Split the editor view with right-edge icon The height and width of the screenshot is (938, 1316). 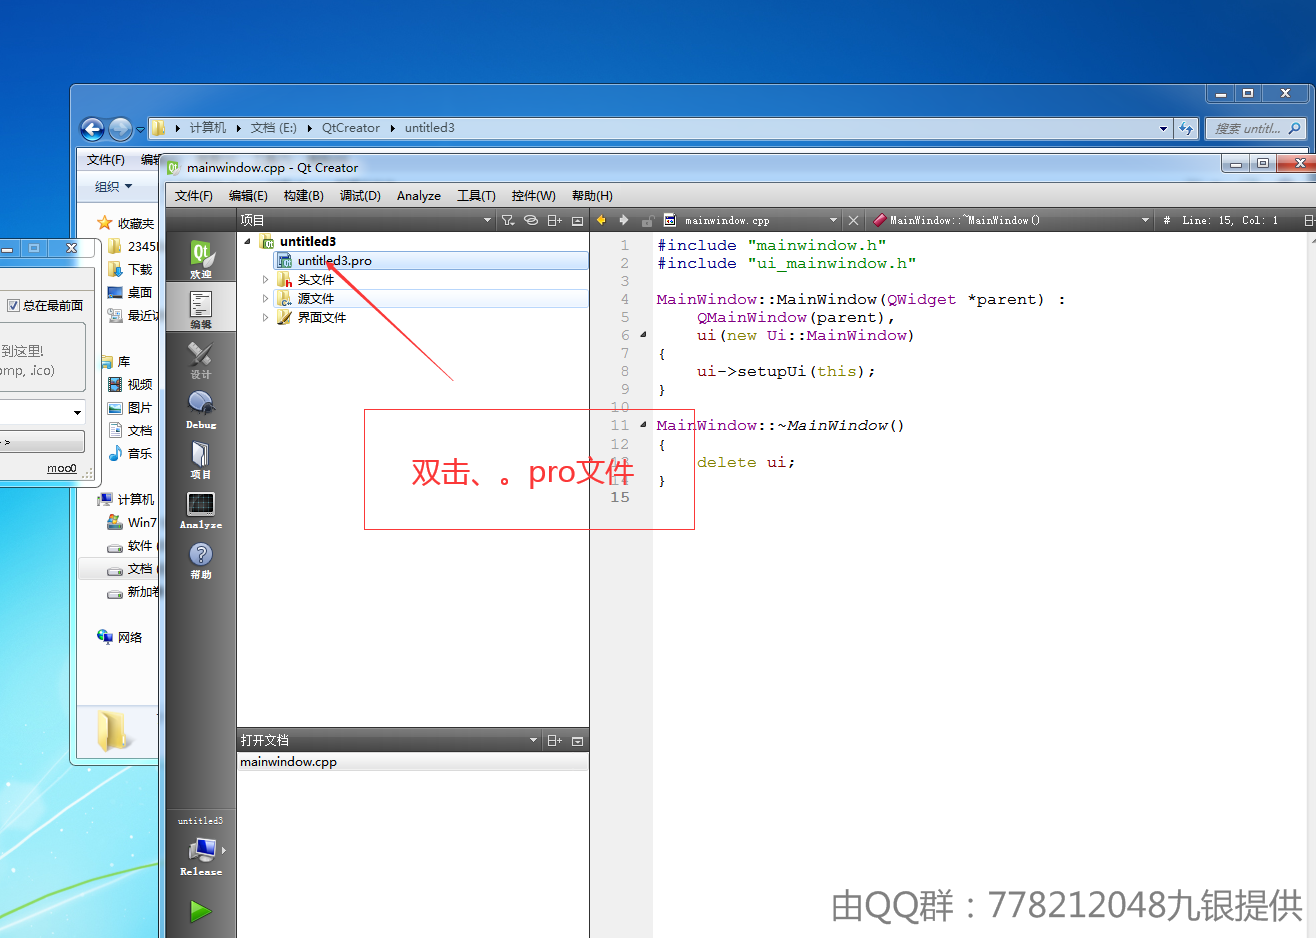pyautogui.click(x=1309, y=220)
